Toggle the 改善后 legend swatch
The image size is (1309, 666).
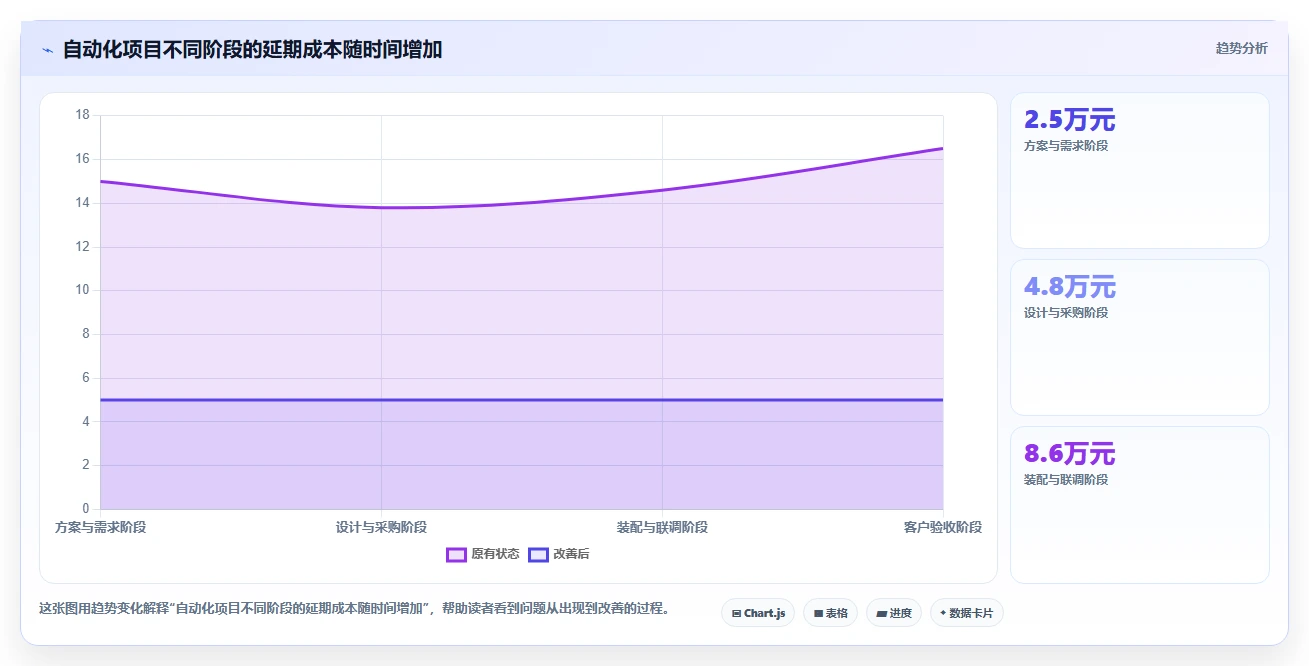539,554
